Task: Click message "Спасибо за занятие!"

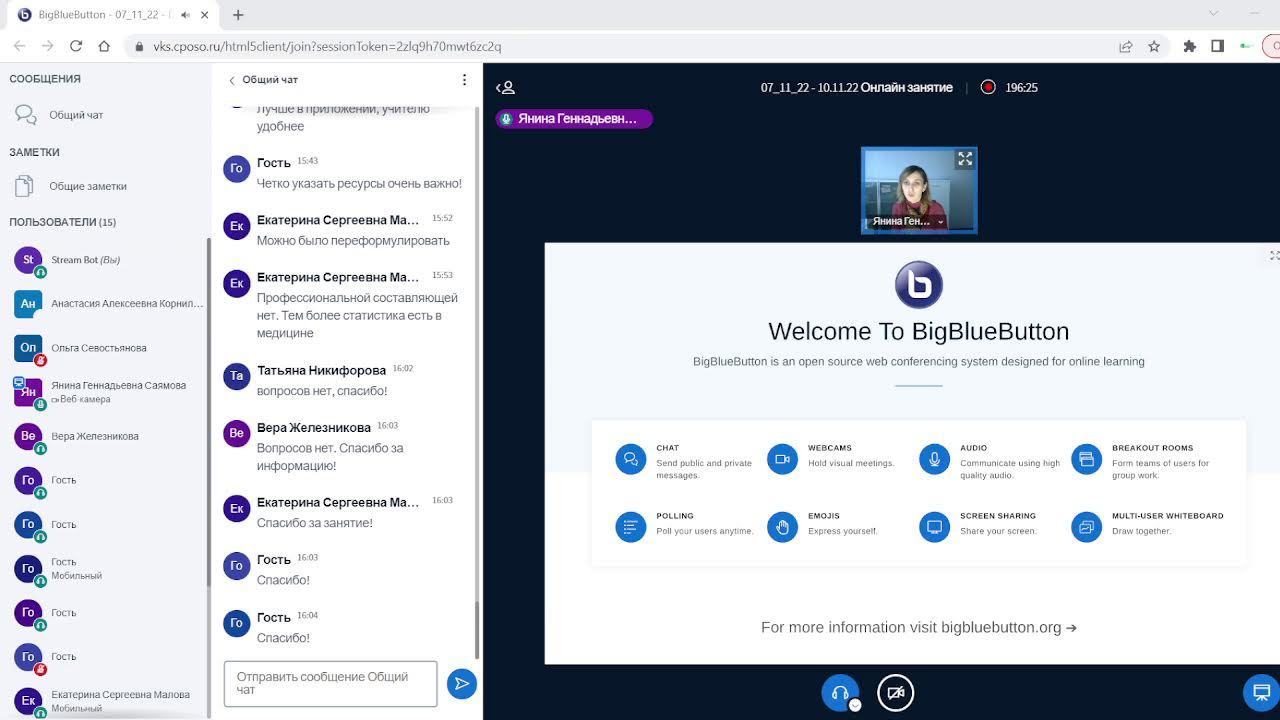Action: coord(315,523)
